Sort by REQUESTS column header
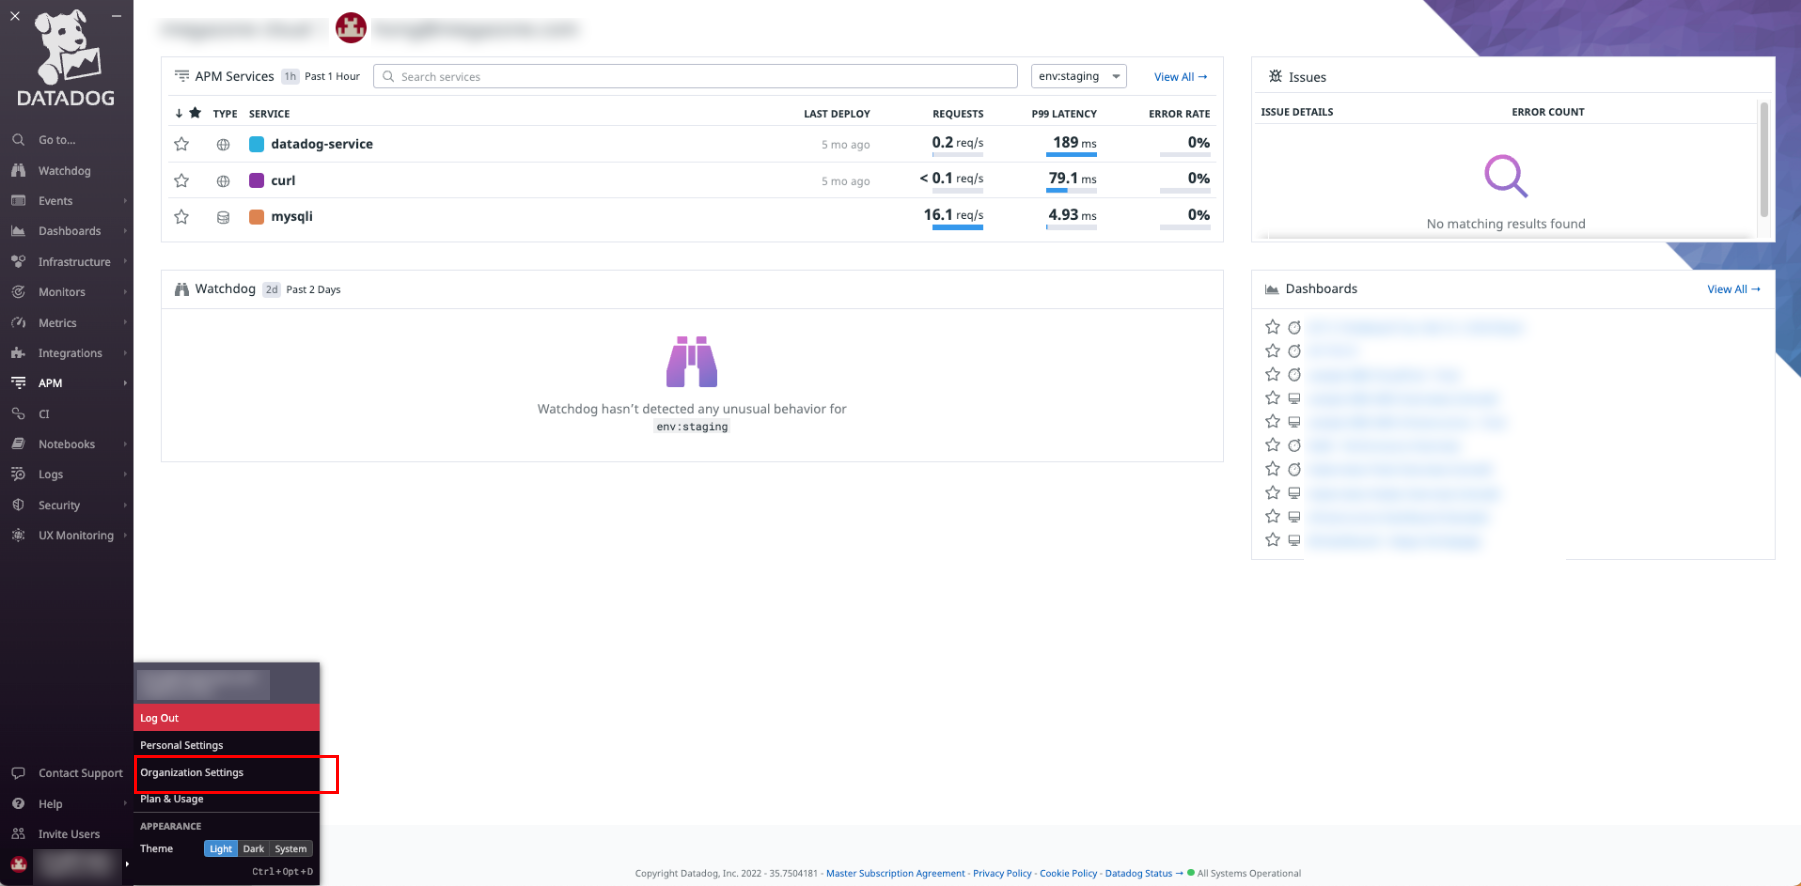Viewport: 1801px width, 886px height. 958,114
